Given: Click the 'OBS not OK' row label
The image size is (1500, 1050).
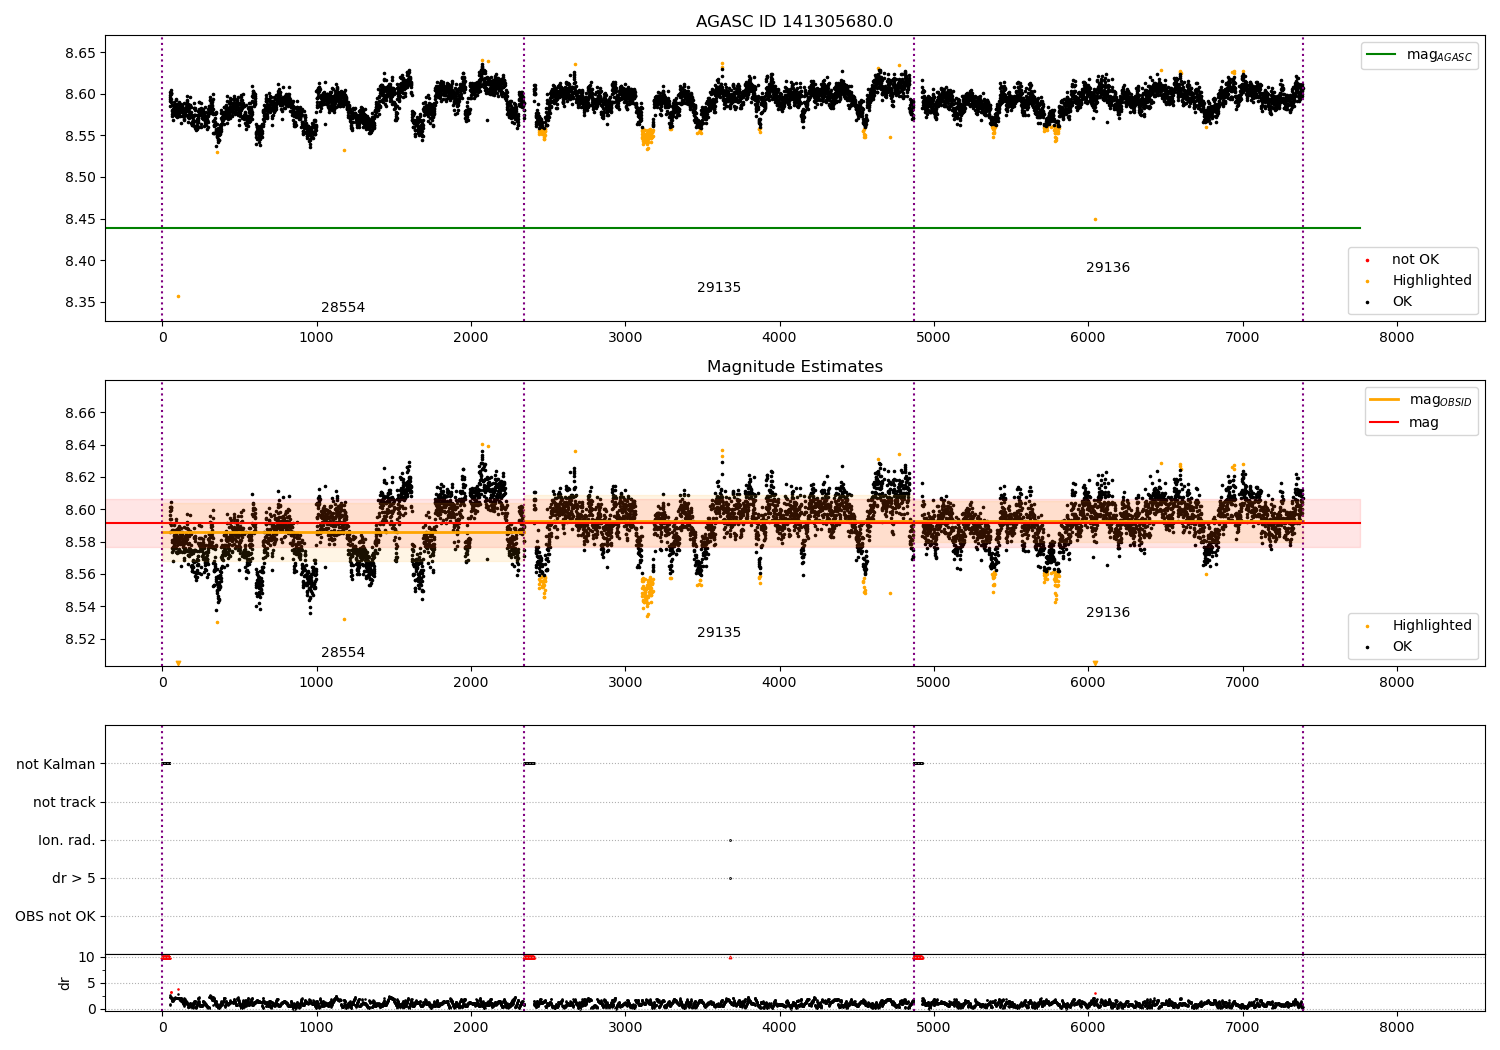Looking at the screenshot, I should pyautogui.click(x=55, y=916).
